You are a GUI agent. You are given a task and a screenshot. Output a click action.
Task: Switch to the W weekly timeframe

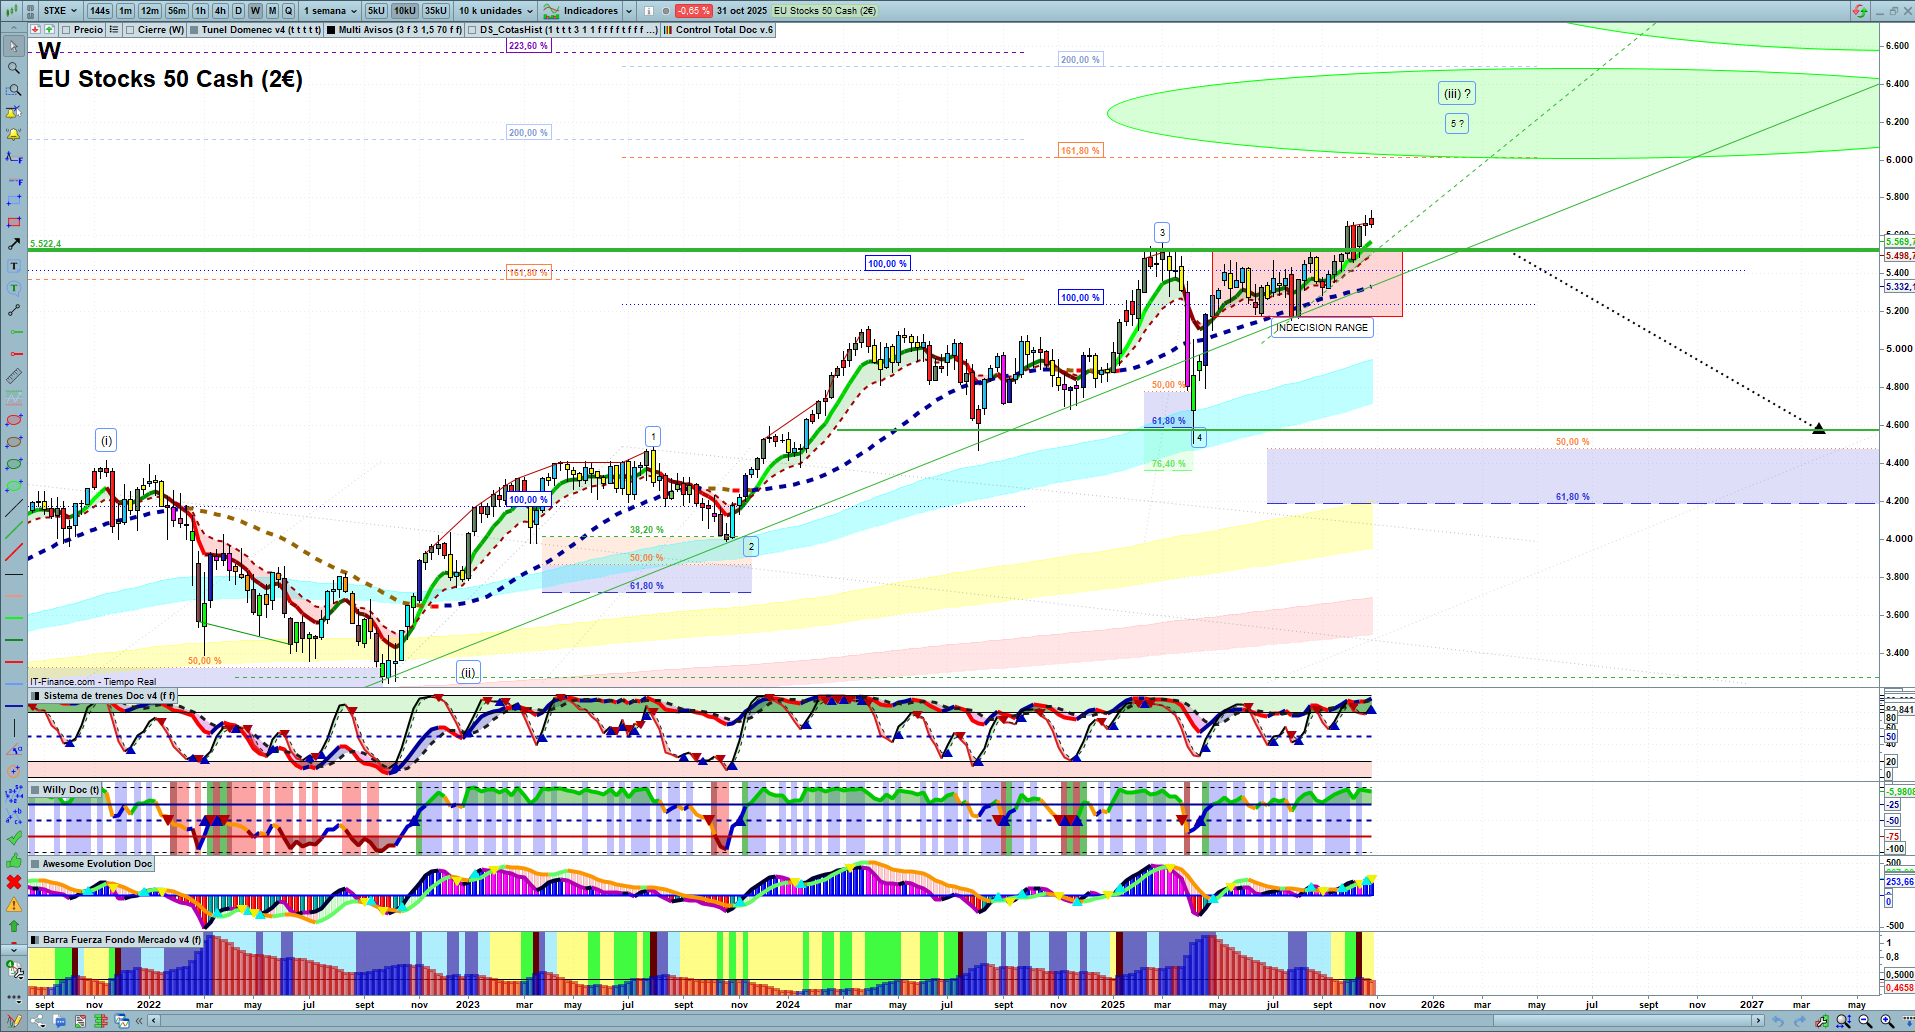coord(255,11)
